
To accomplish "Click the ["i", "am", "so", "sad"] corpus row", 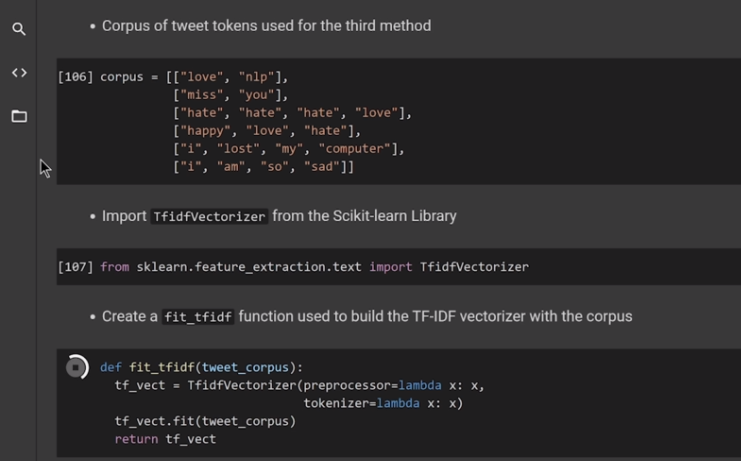I will (263, 167).
